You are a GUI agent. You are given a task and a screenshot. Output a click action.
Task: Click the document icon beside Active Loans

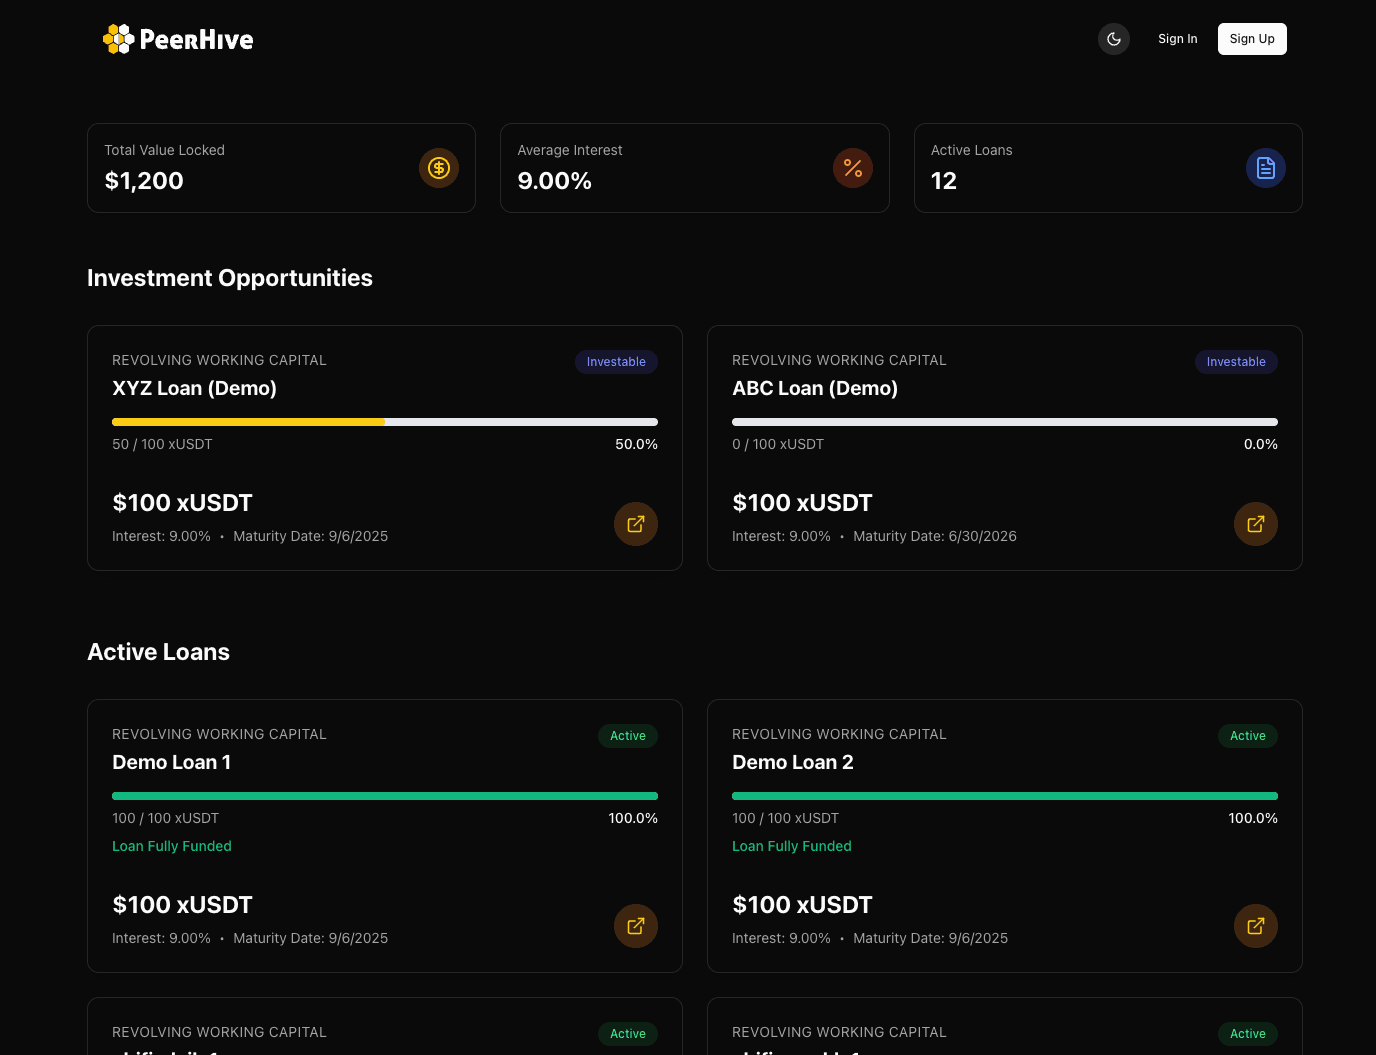pyautogui.click(x=1266, y=168)
